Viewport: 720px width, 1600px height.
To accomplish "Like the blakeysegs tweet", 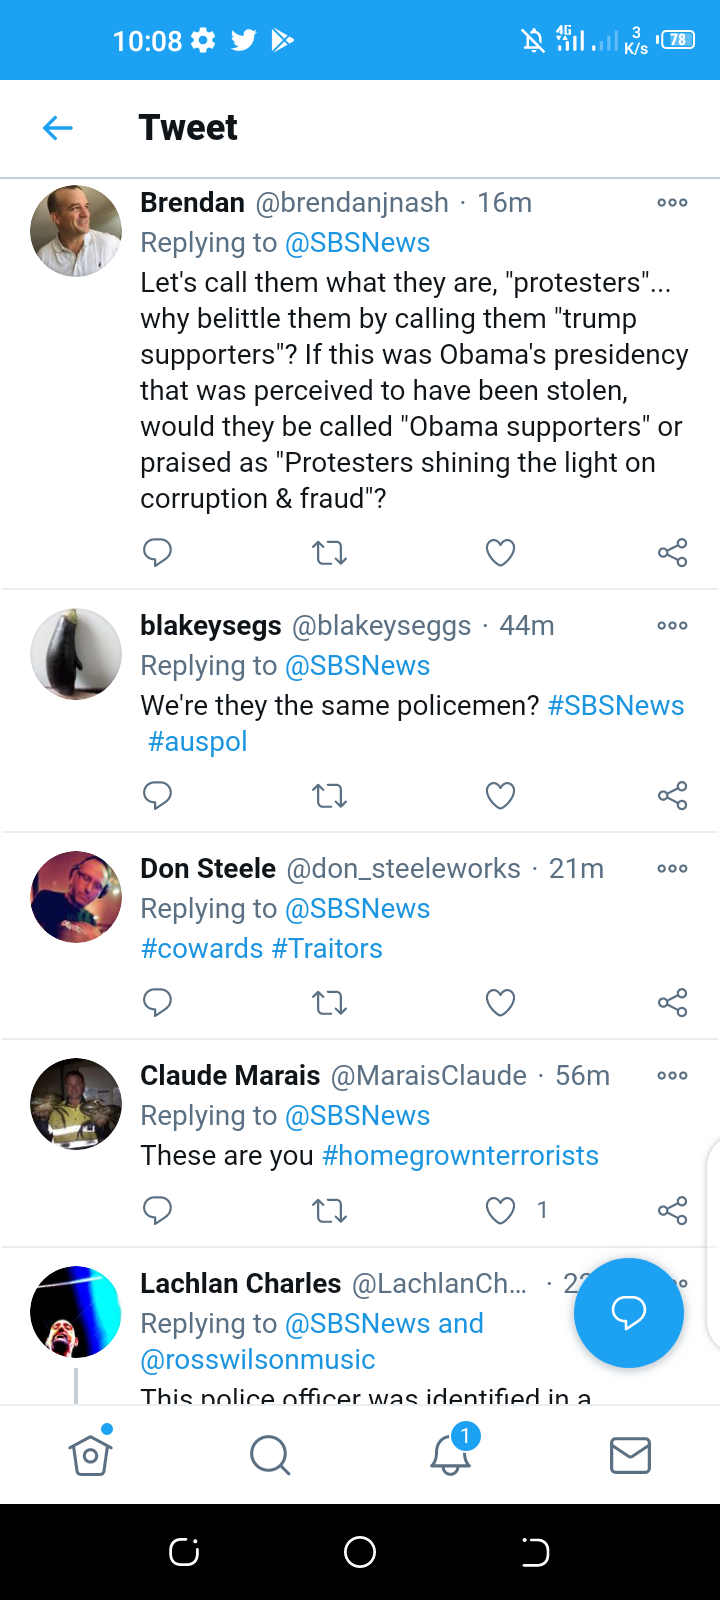I will (x=500, y=795).
